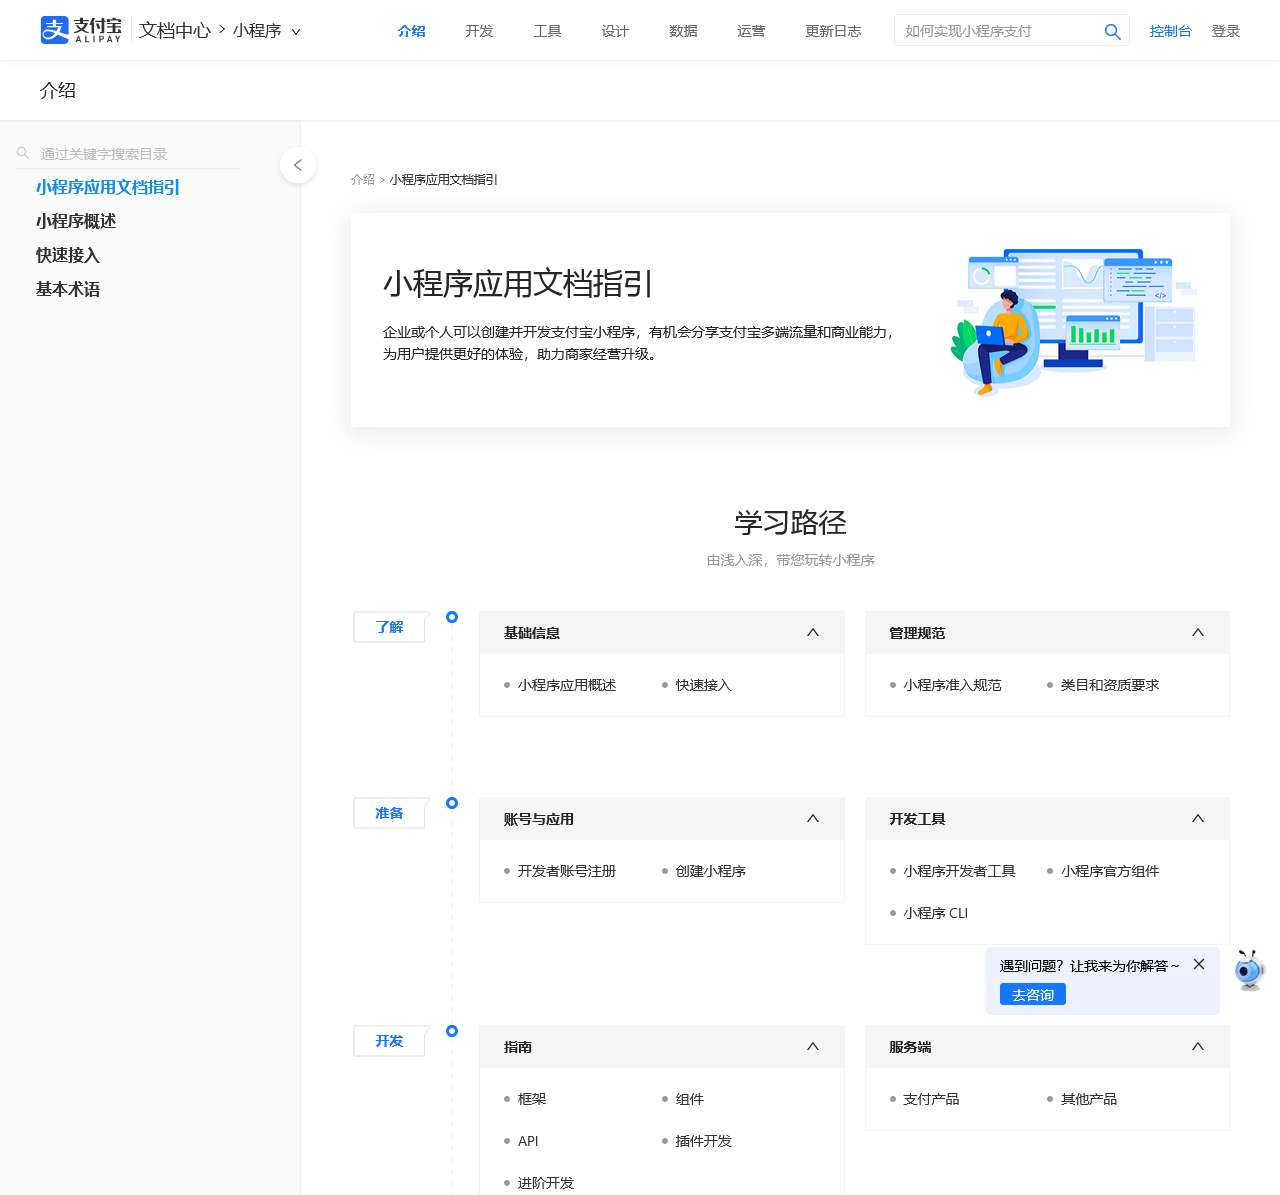1280x1195 pixels.
Task: Collapse the 开发工具 card
Action: coord(1197,818)
